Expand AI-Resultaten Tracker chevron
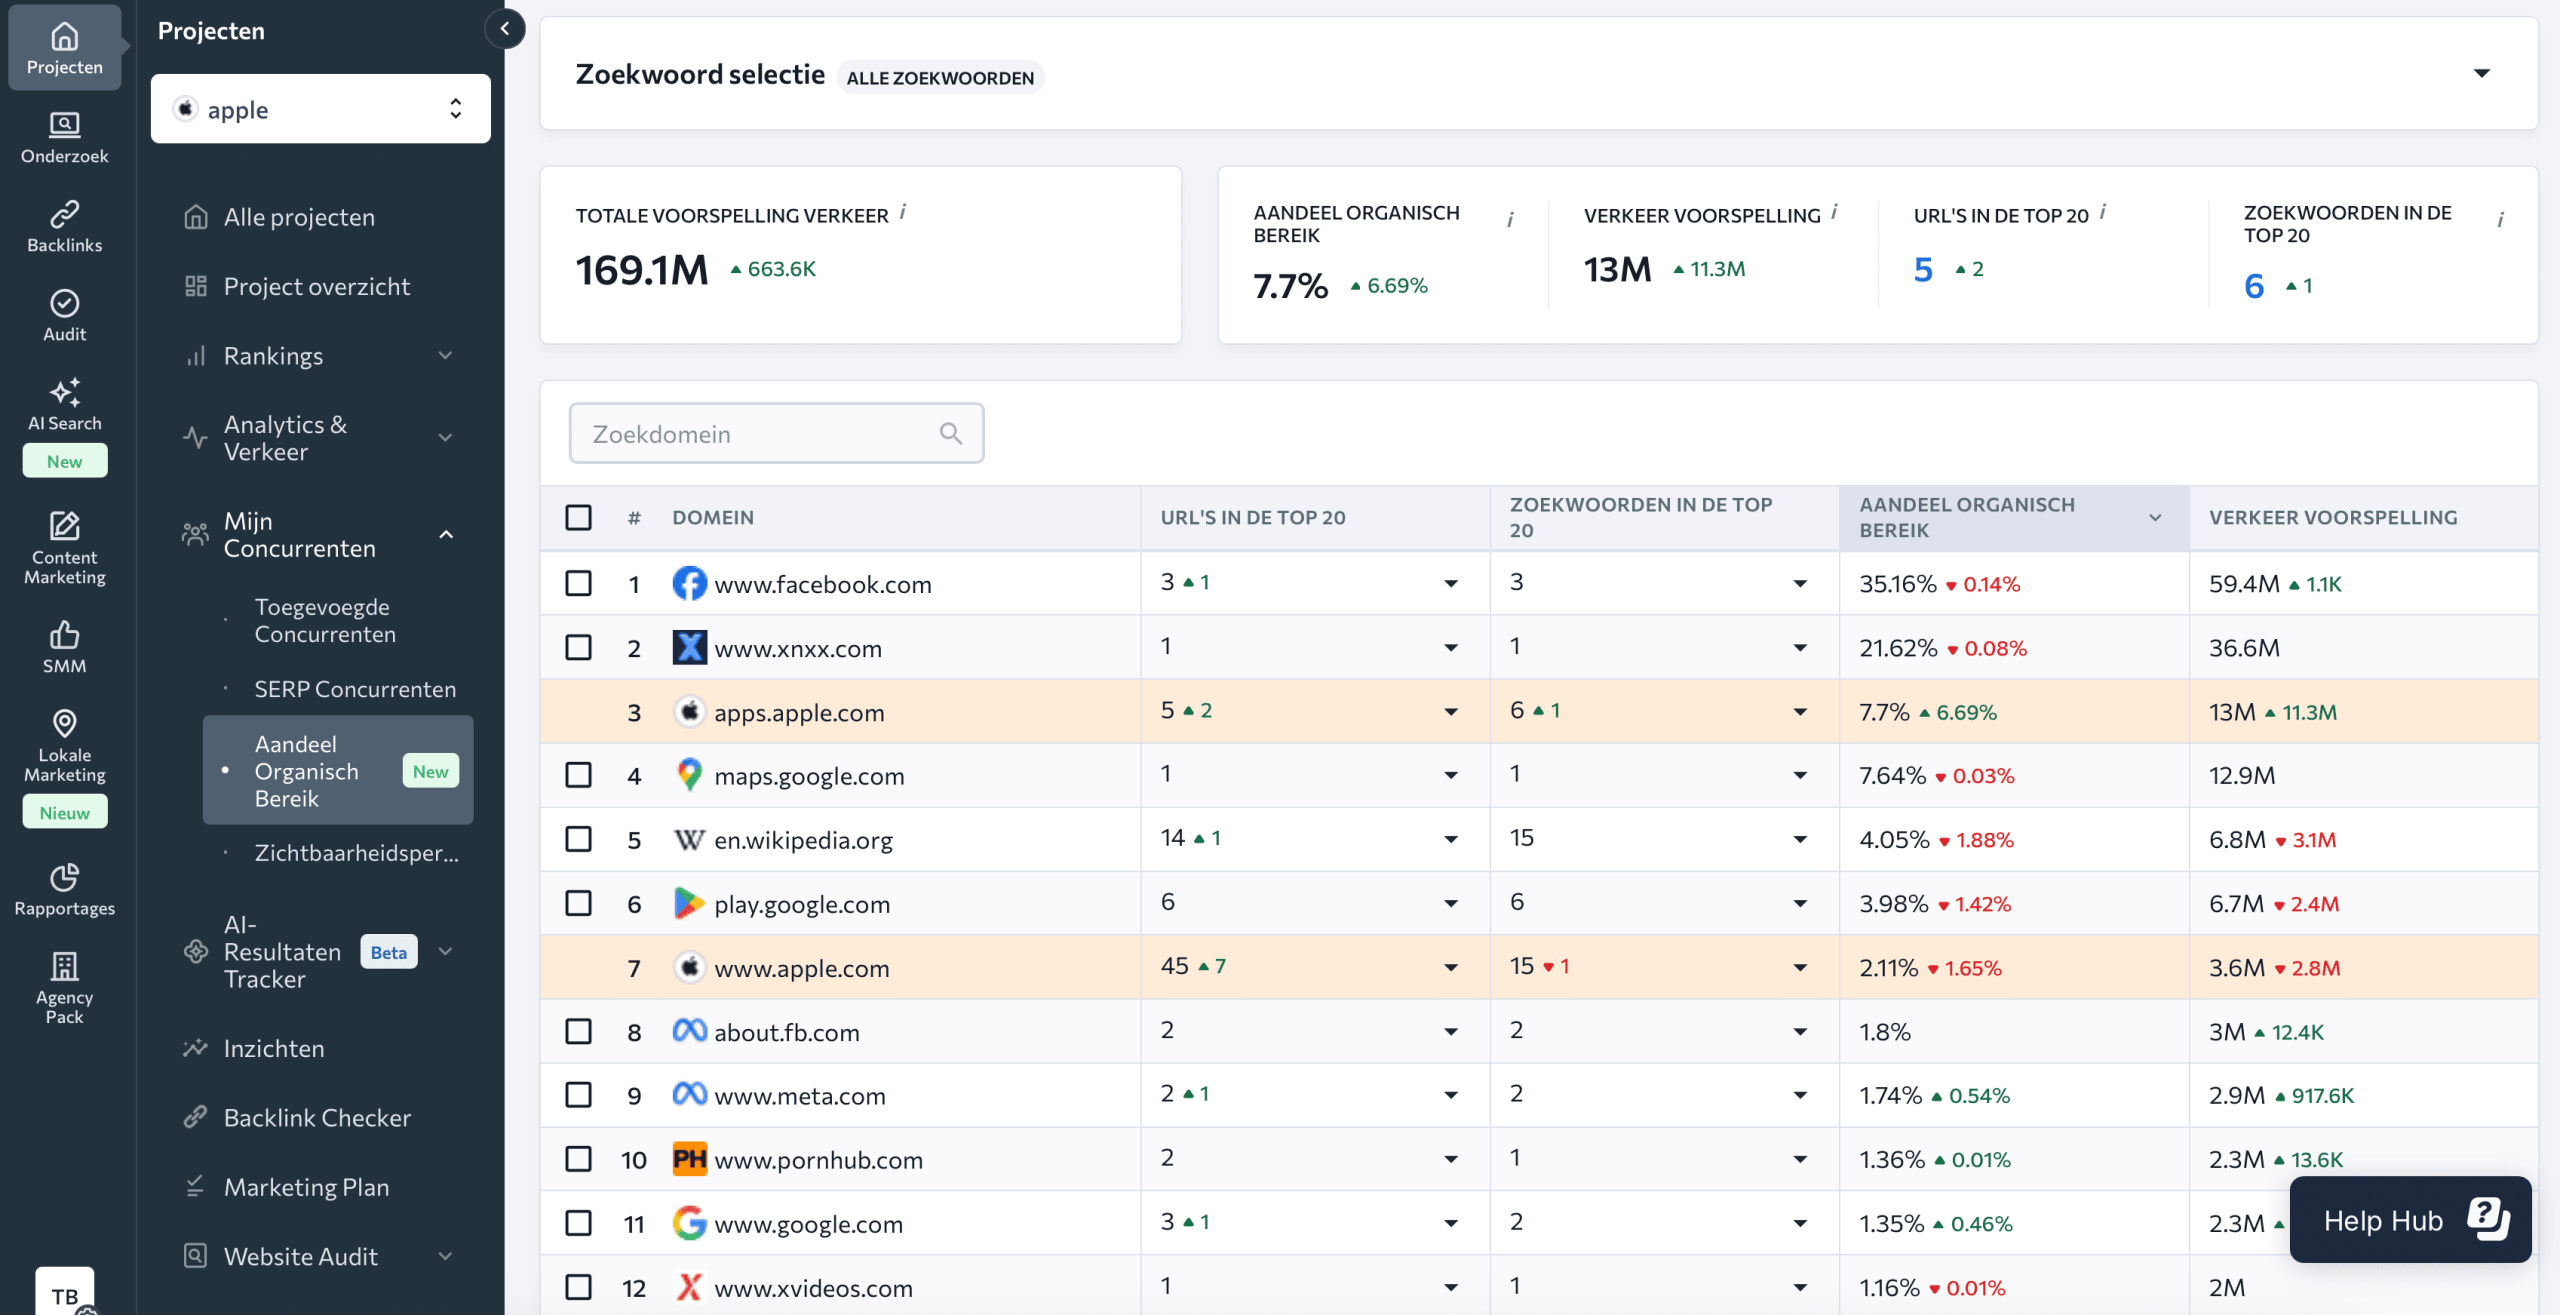Screen dimensions: 2560x1315 pyautogui.click(x=446, y=951)
